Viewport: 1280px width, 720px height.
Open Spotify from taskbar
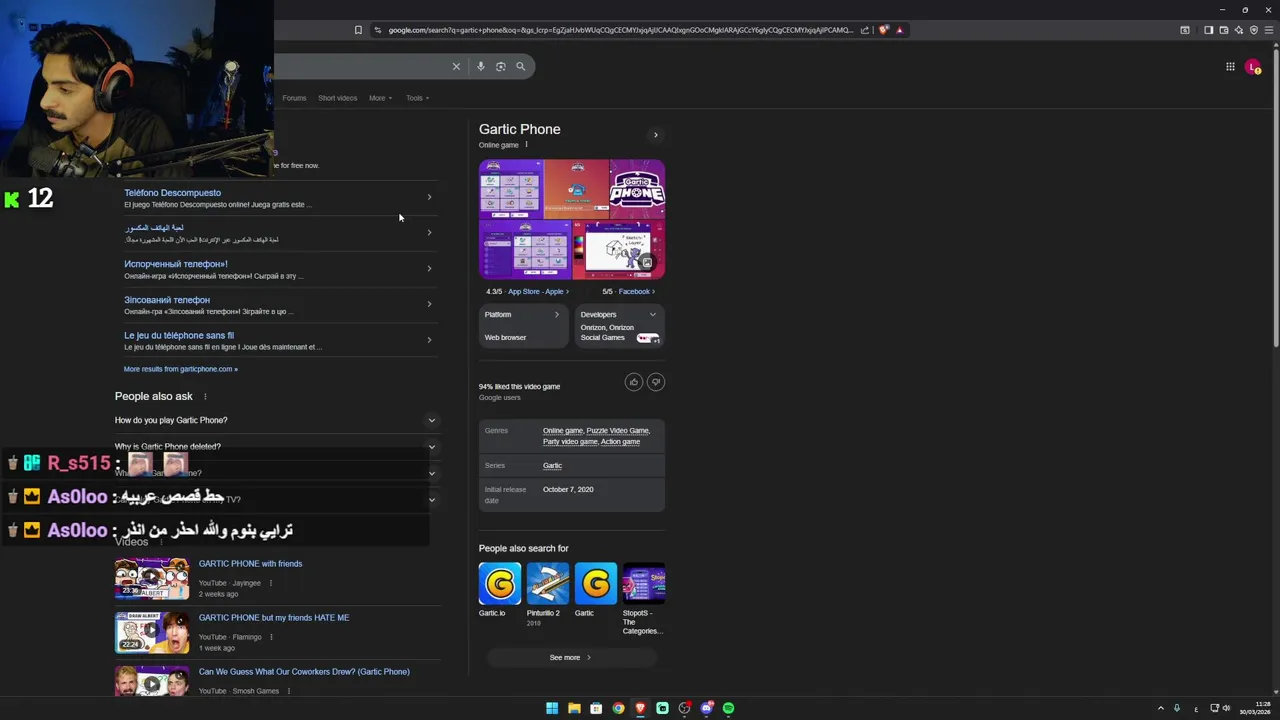[x=728, y=708]
